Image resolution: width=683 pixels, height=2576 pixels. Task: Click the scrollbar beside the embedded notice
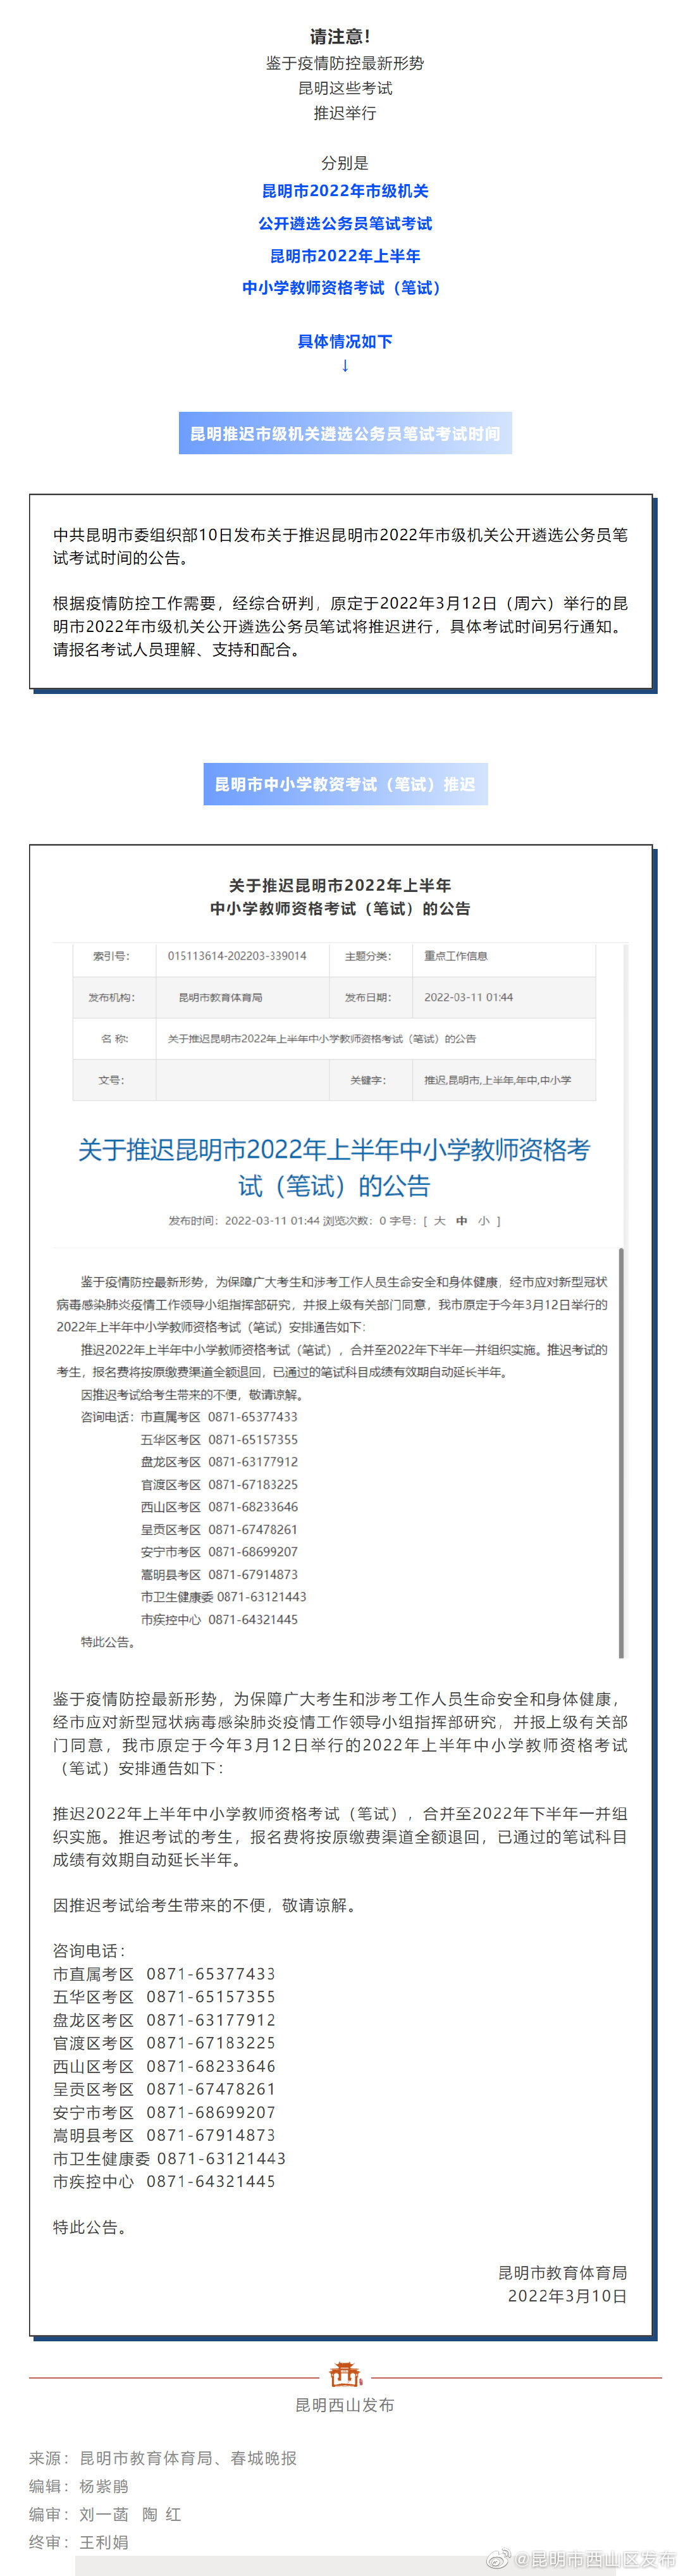[x=621, y=1453]
